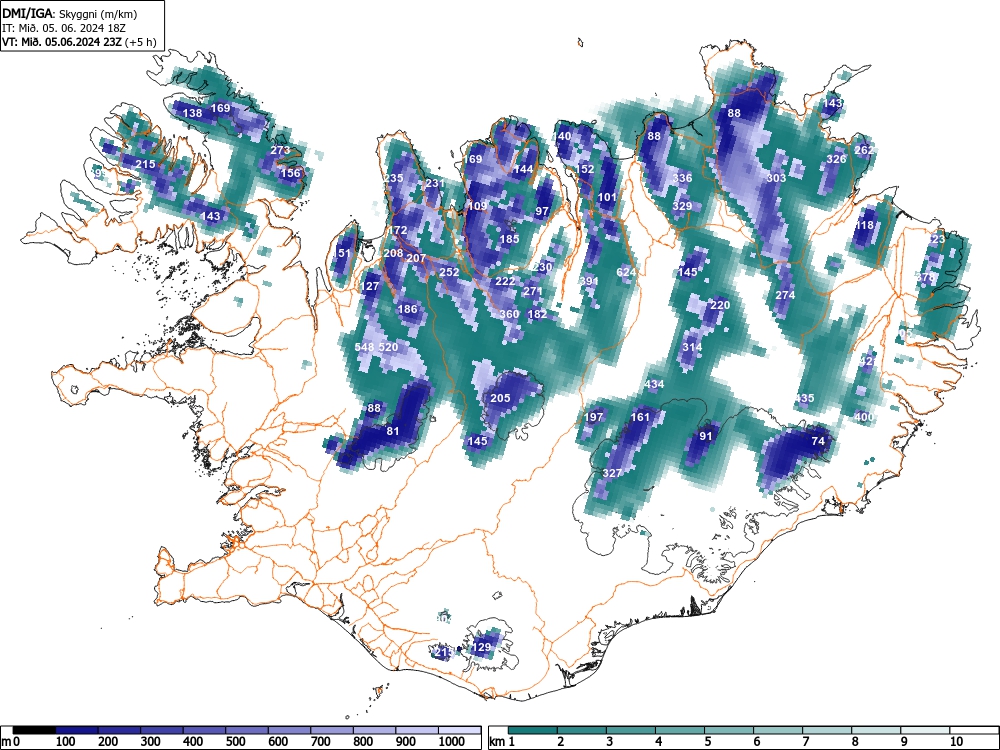This screenshot has width=1000, height=750.
Task: Click the visibility value 97 on the map
Action: (x=542, y=211)
